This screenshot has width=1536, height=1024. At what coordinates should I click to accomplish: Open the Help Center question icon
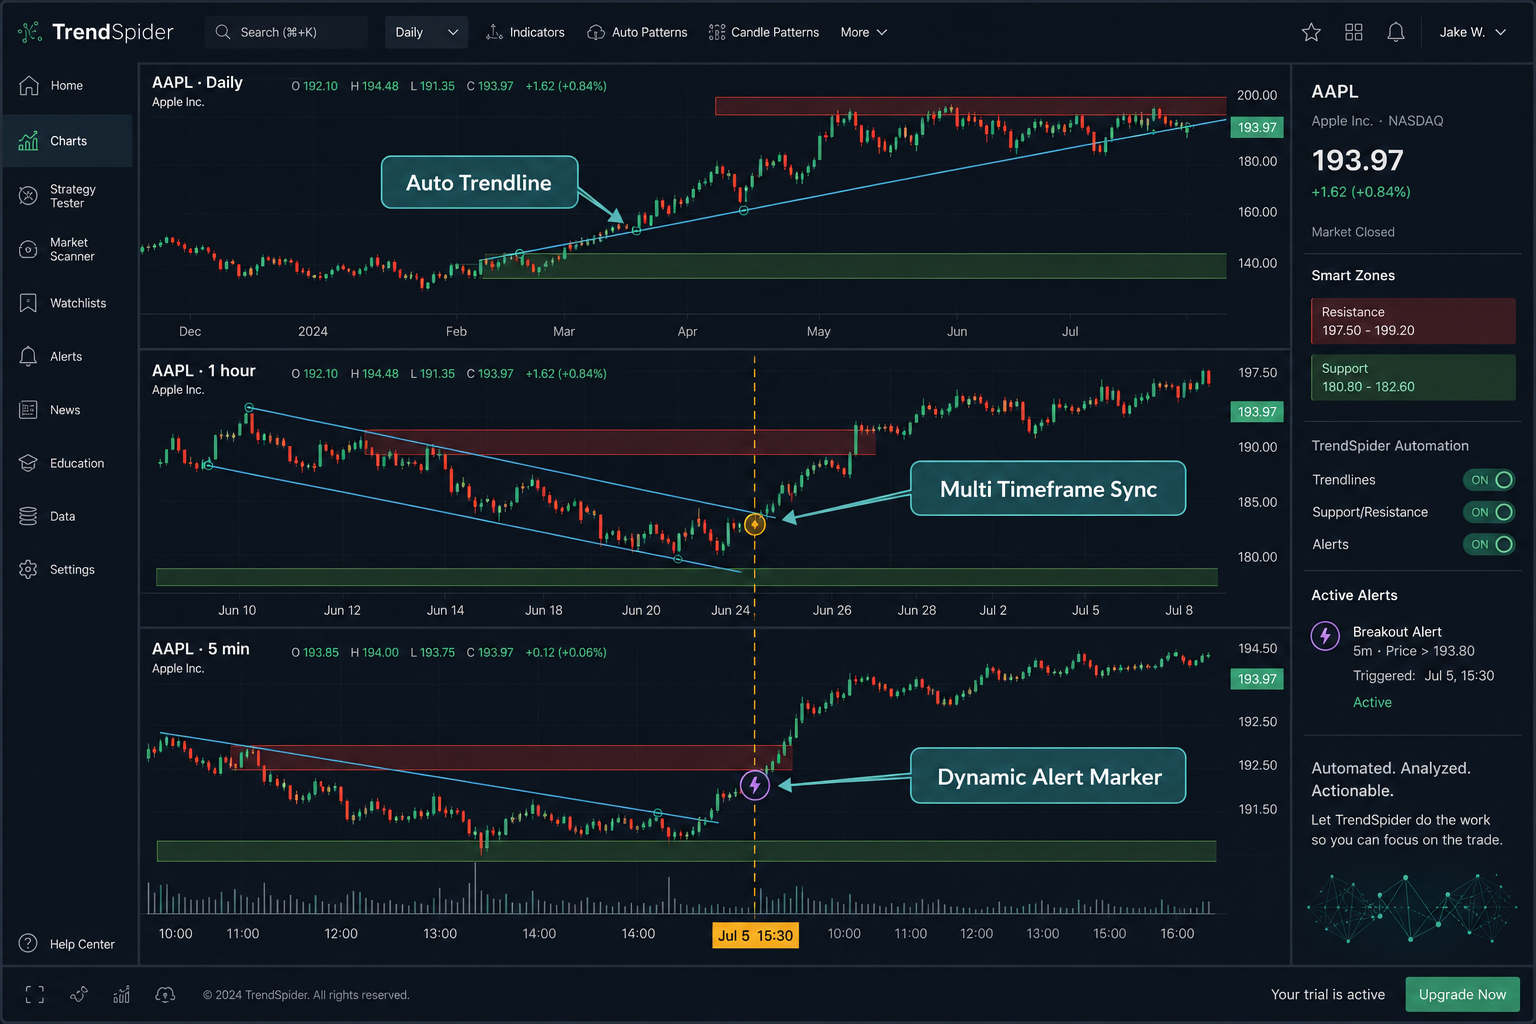pyautogui.click(x=29, y=944)
